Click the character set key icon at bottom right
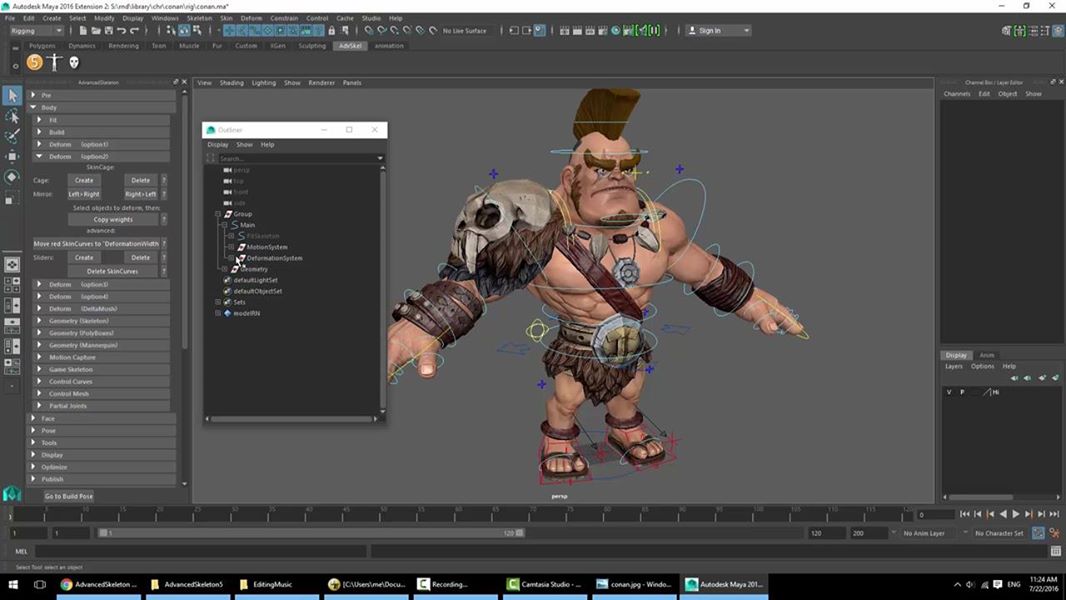Viewport: 1066px width, 600px height. tap(1054, 533)
